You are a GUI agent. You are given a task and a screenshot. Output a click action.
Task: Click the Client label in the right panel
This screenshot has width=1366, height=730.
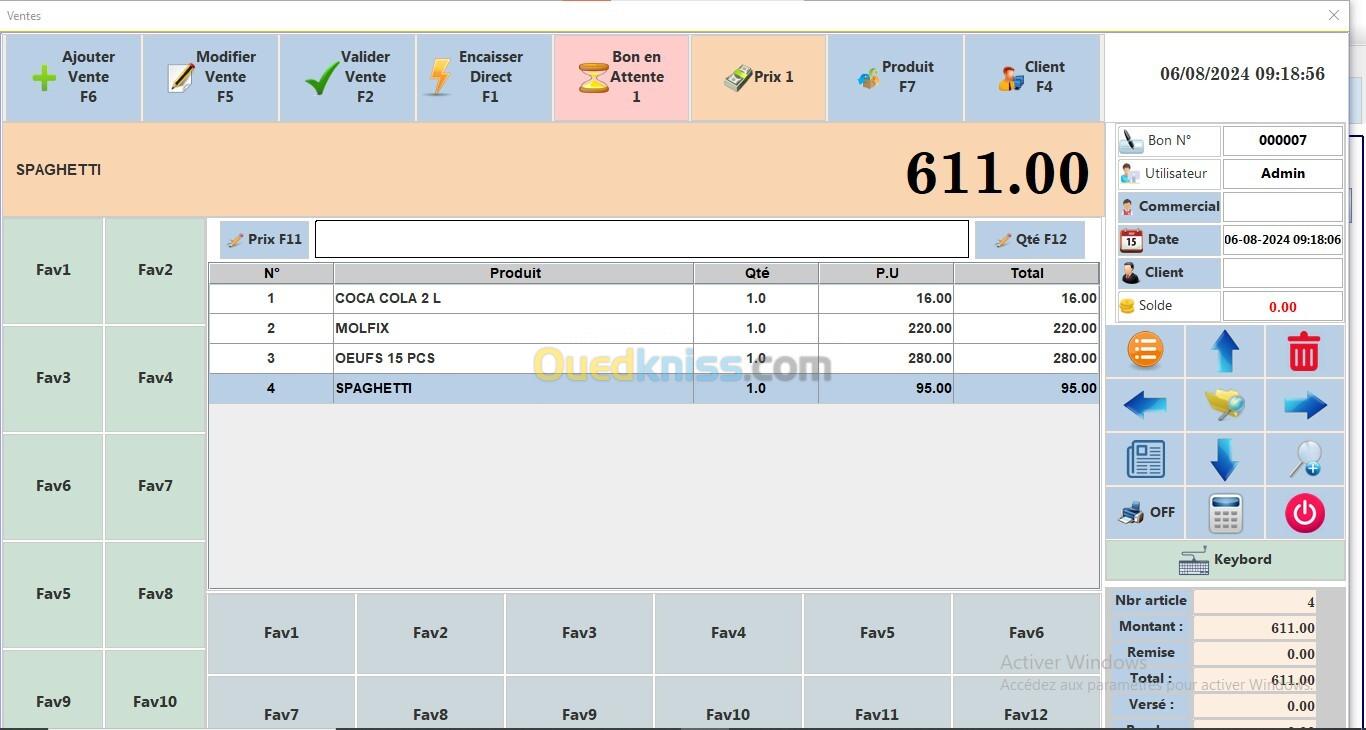[x=1169, y=273]
